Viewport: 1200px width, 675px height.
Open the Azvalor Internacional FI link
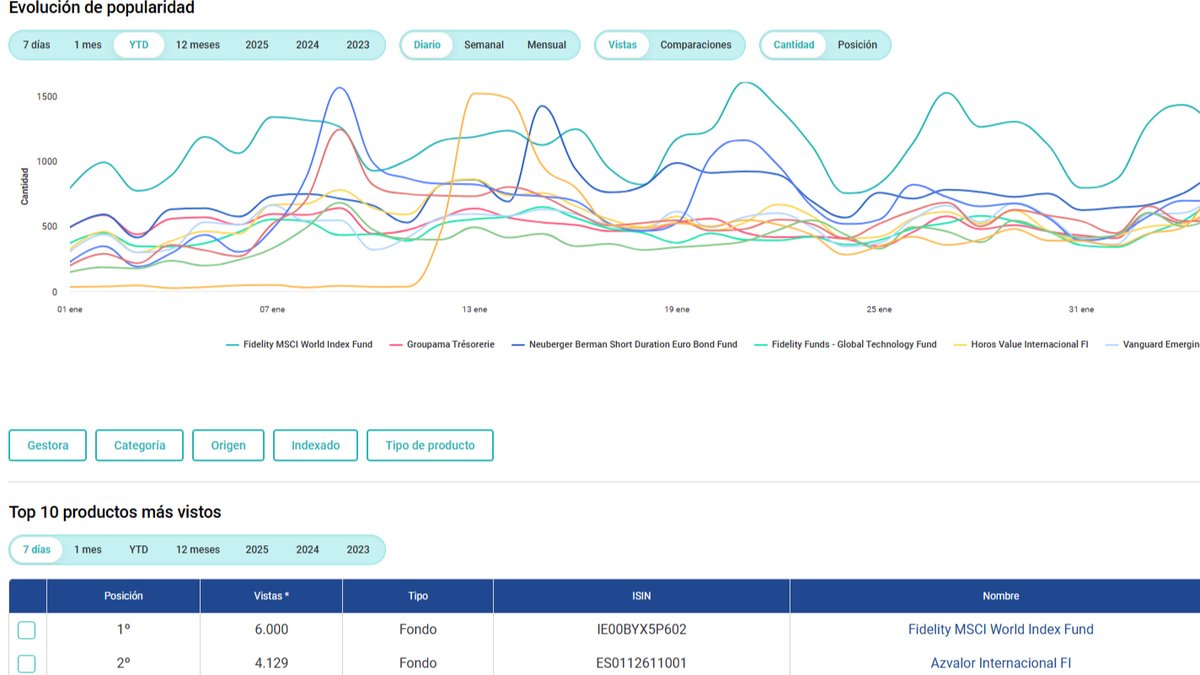tap(1001, 663)
